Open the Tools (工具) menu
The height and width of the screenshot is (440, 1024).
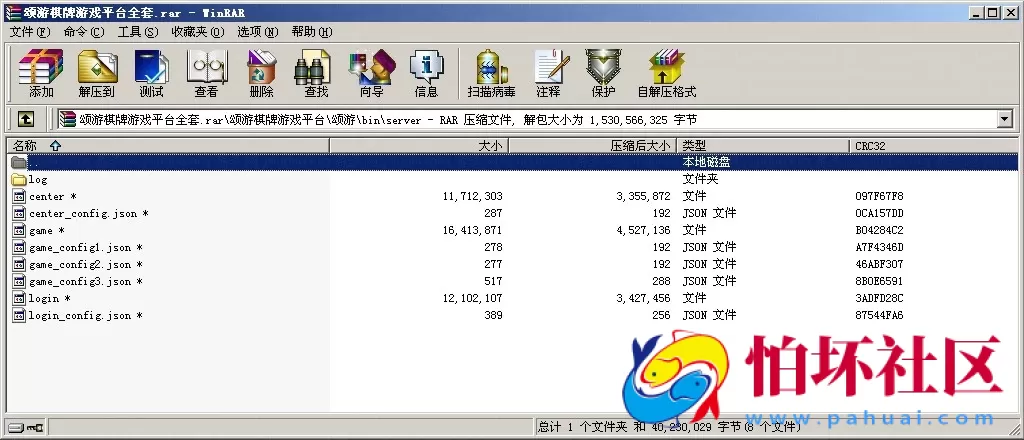tap(138, 32)
